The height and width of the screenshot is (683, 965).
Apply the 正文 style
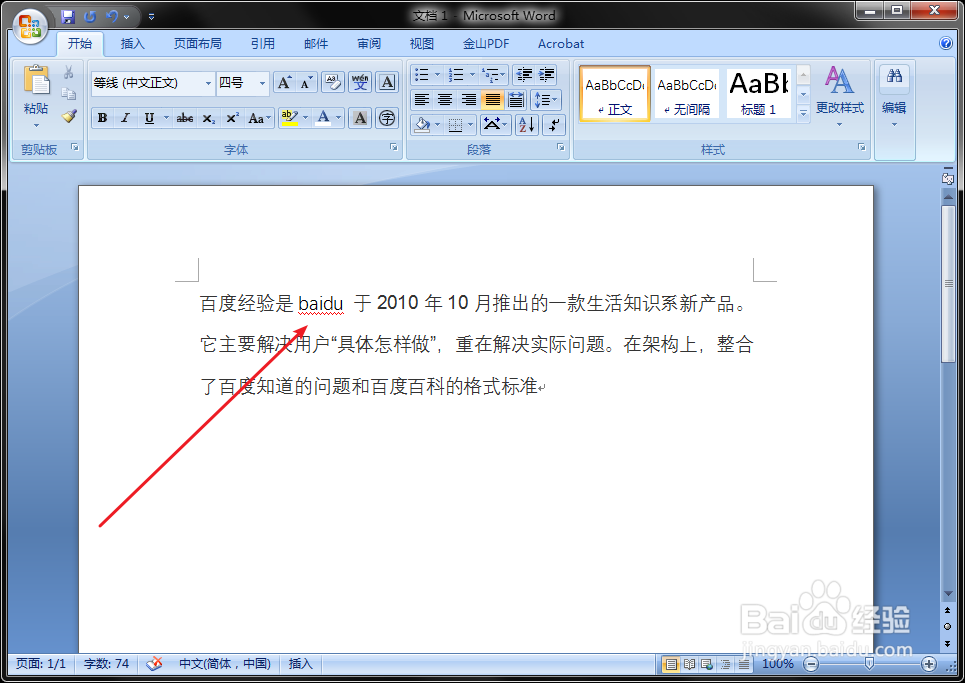[x=615, y=94]
